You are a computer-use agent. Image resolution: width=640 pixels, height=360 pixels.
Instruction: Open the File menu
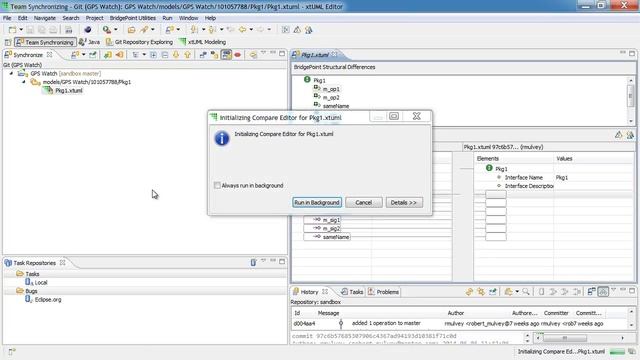(7, 18)
